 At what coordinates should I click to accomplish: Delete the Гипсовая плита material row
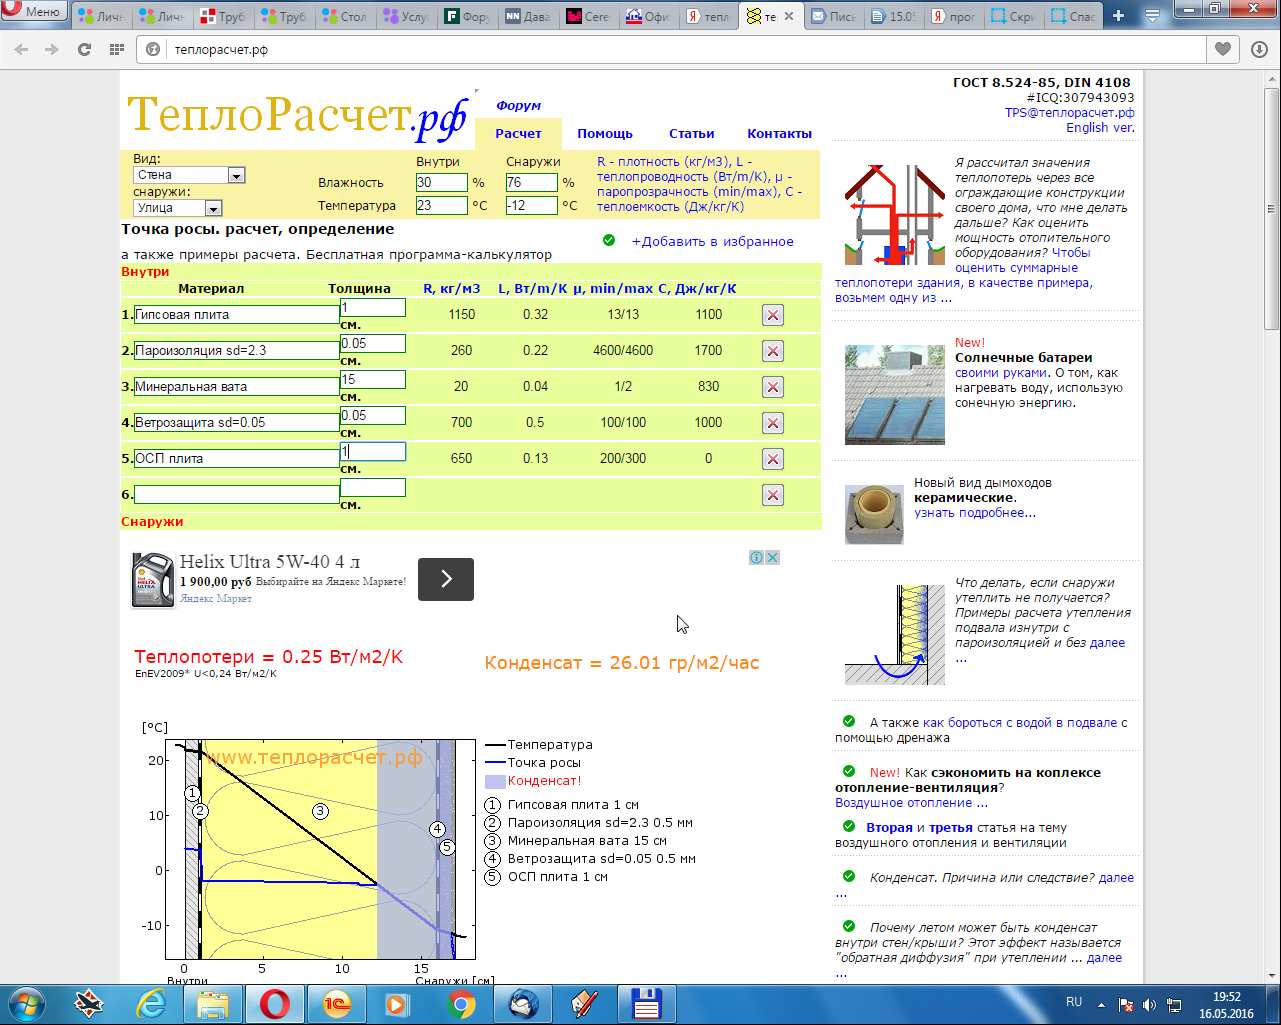(x=772, y=315)
